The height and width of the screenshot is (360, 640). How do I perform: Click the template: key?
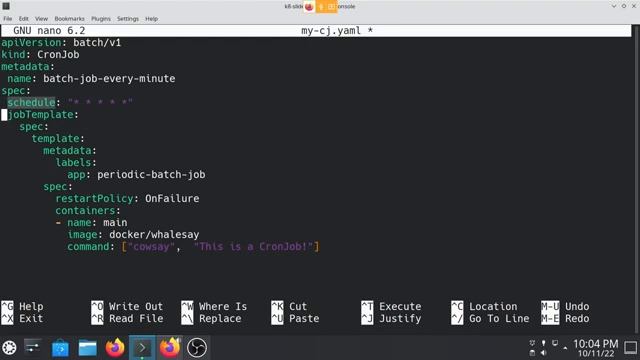(58, 139)
